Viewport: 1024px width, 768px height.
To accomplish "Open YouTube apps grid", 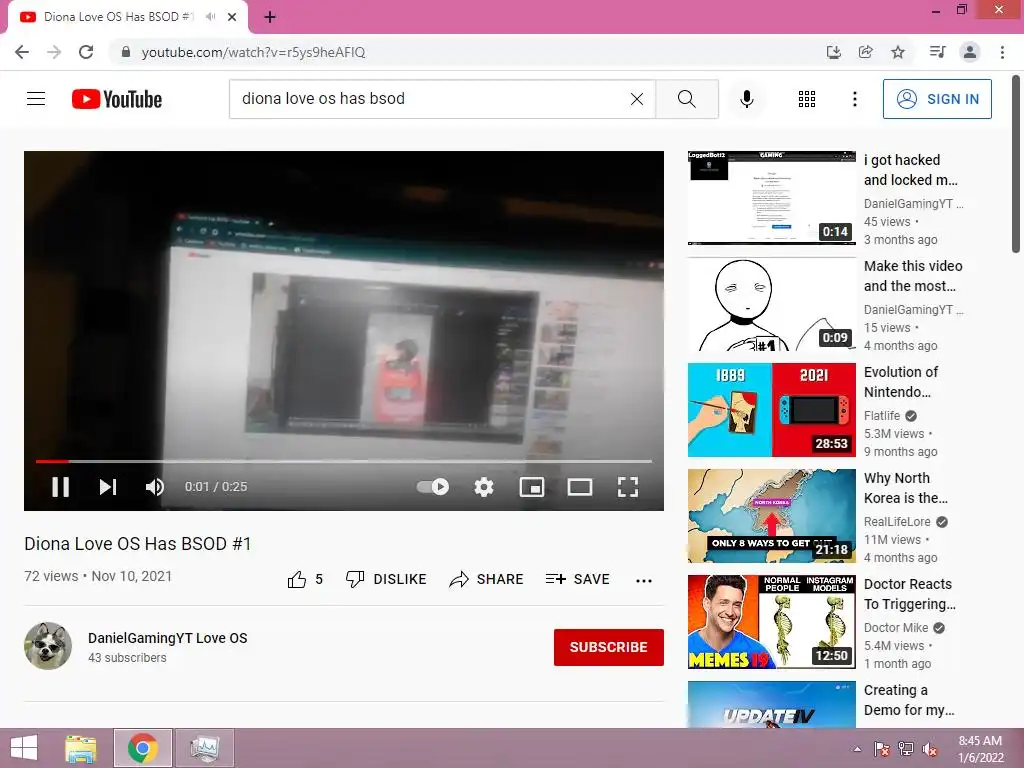I will pos(807,99).
